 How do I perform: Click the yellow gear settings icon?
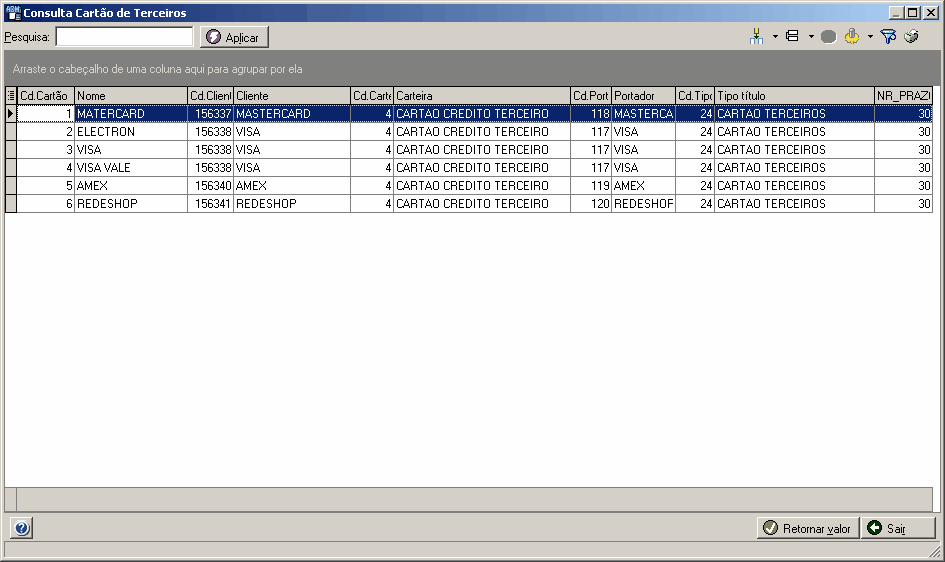(x=852, y=37)
